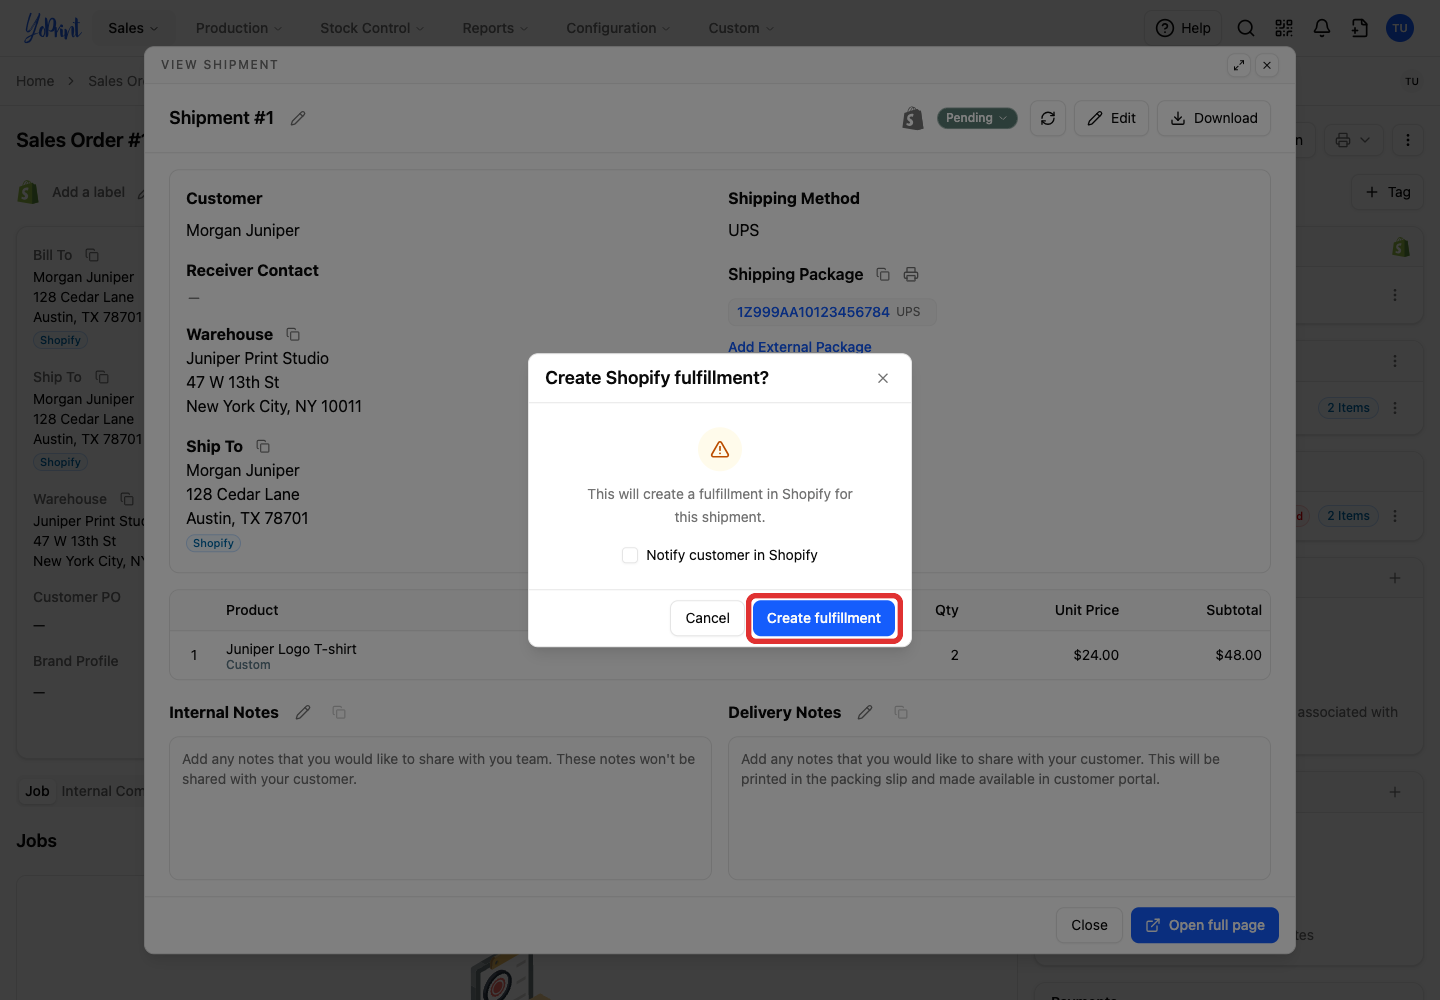Image resolution: width=1440 pixels, height=1000 pixels.
Task: Open the Help button
Action: click(x=1184, y=28)
